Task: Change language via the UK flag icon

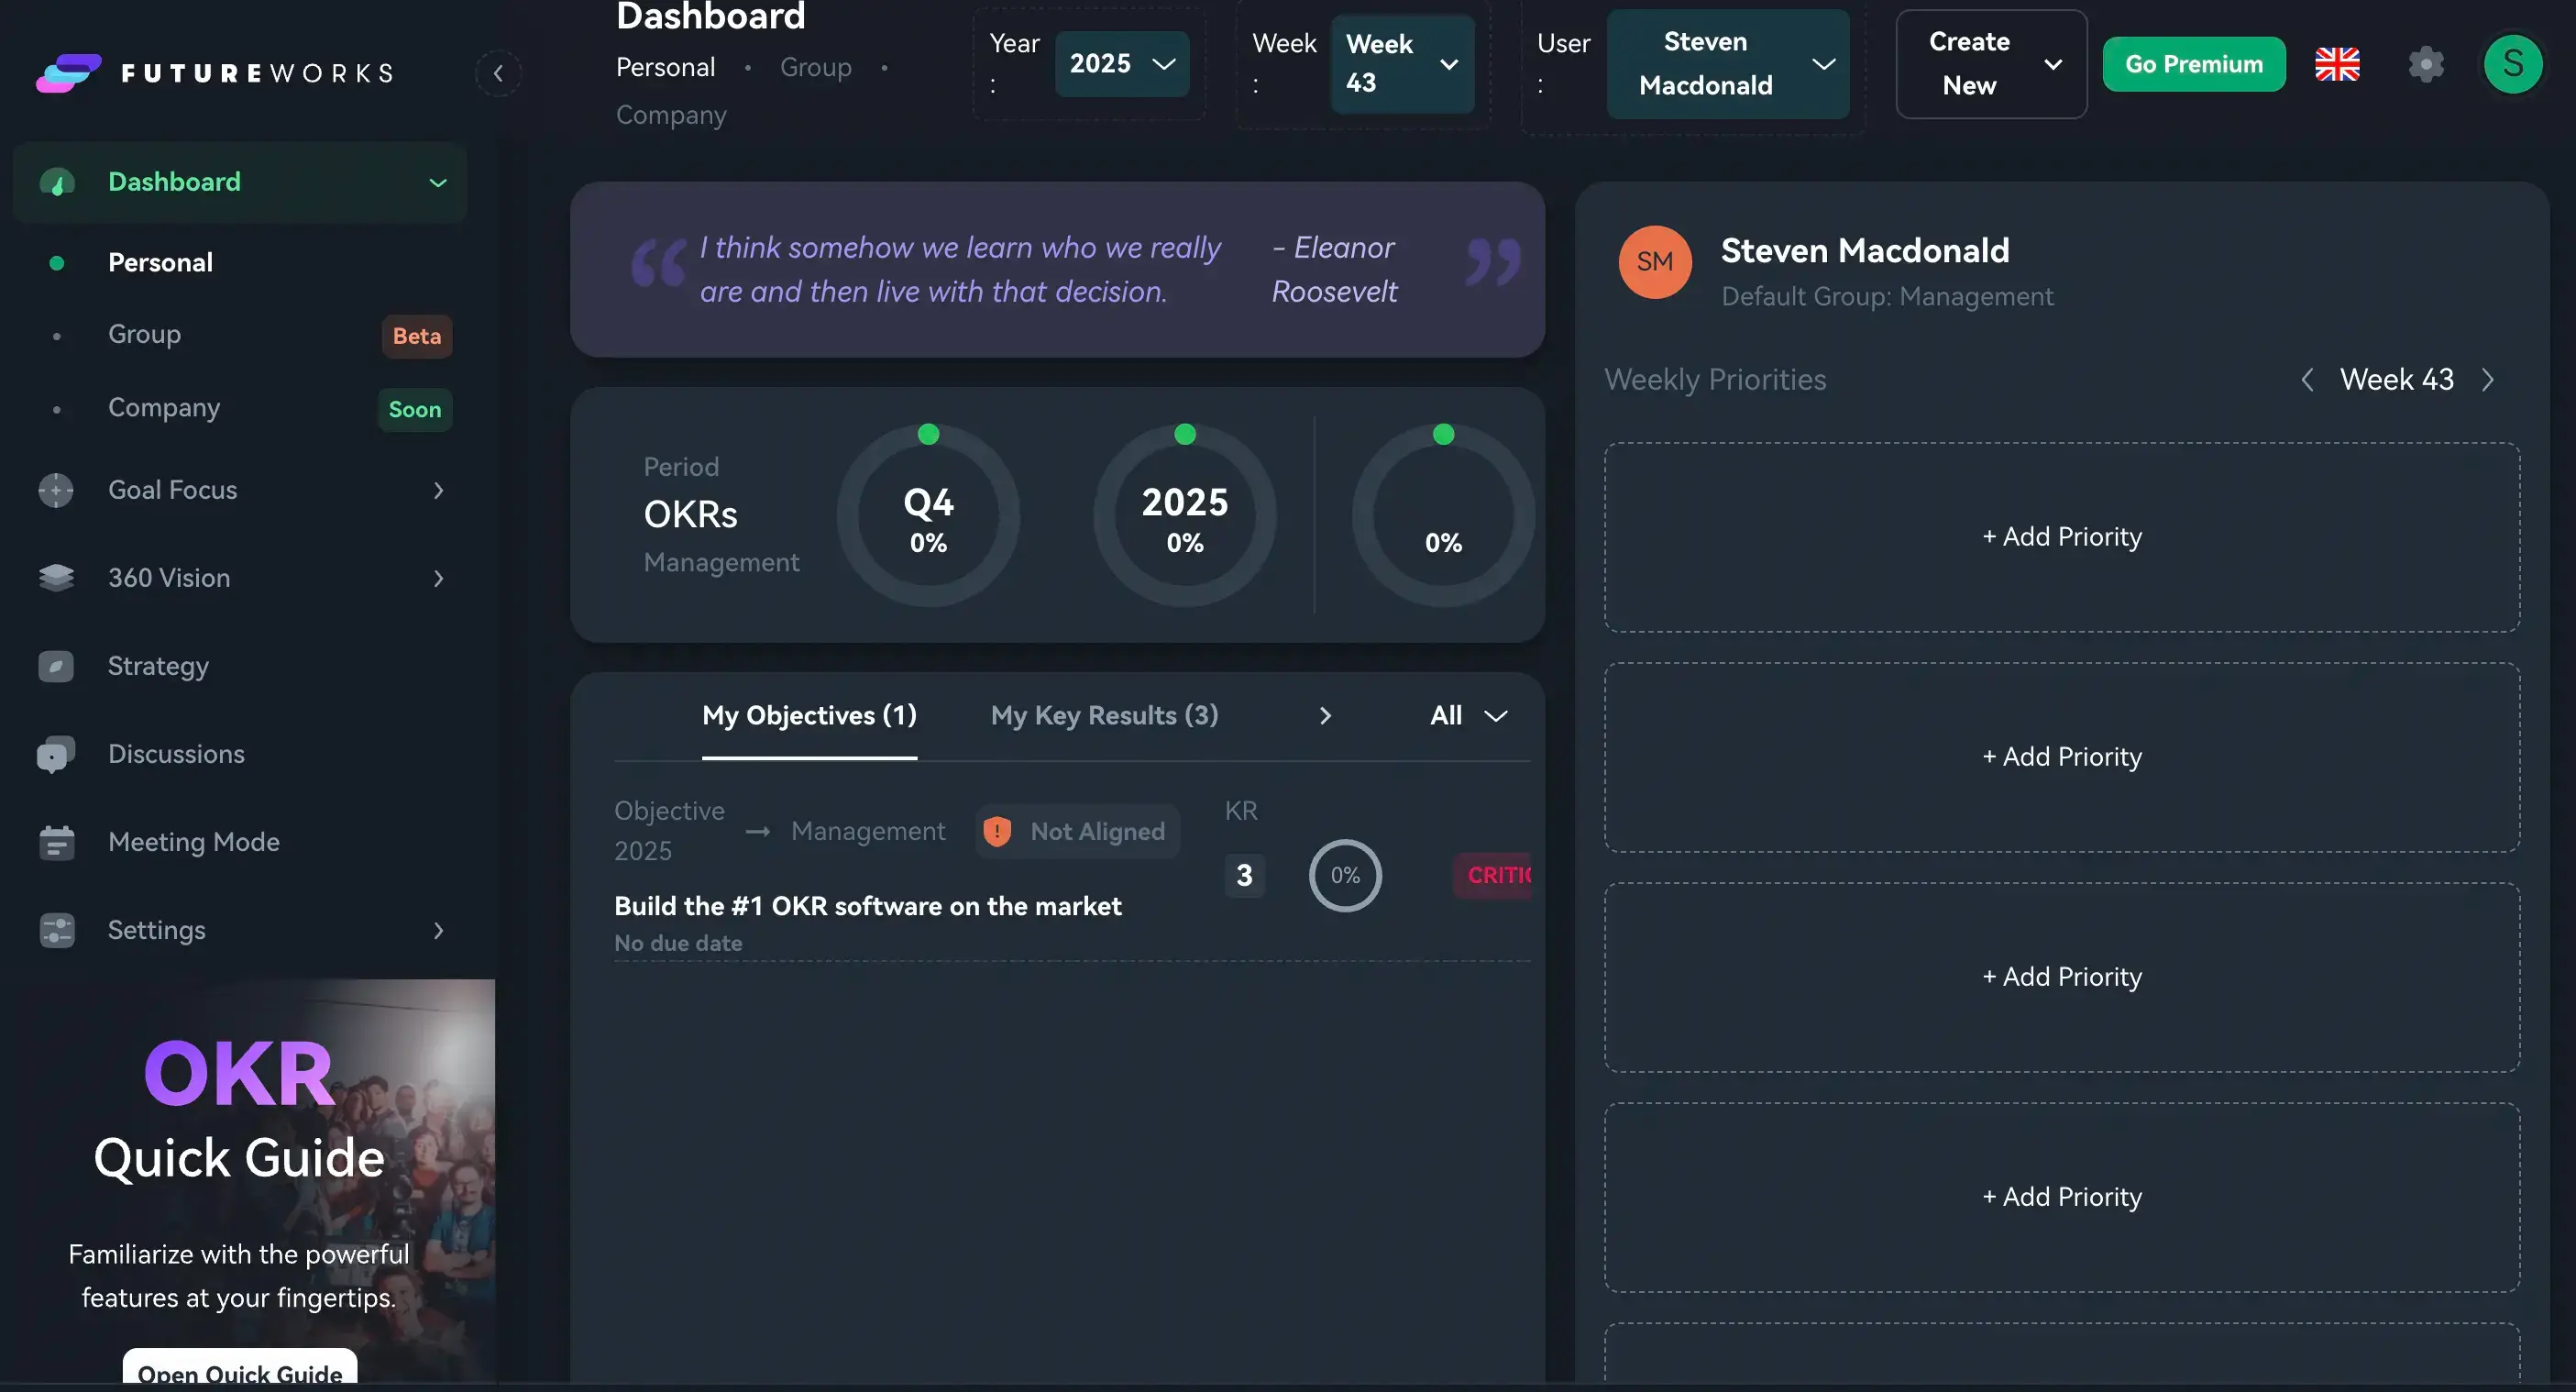Action: pyautogui.click(x=2337, y=64)
